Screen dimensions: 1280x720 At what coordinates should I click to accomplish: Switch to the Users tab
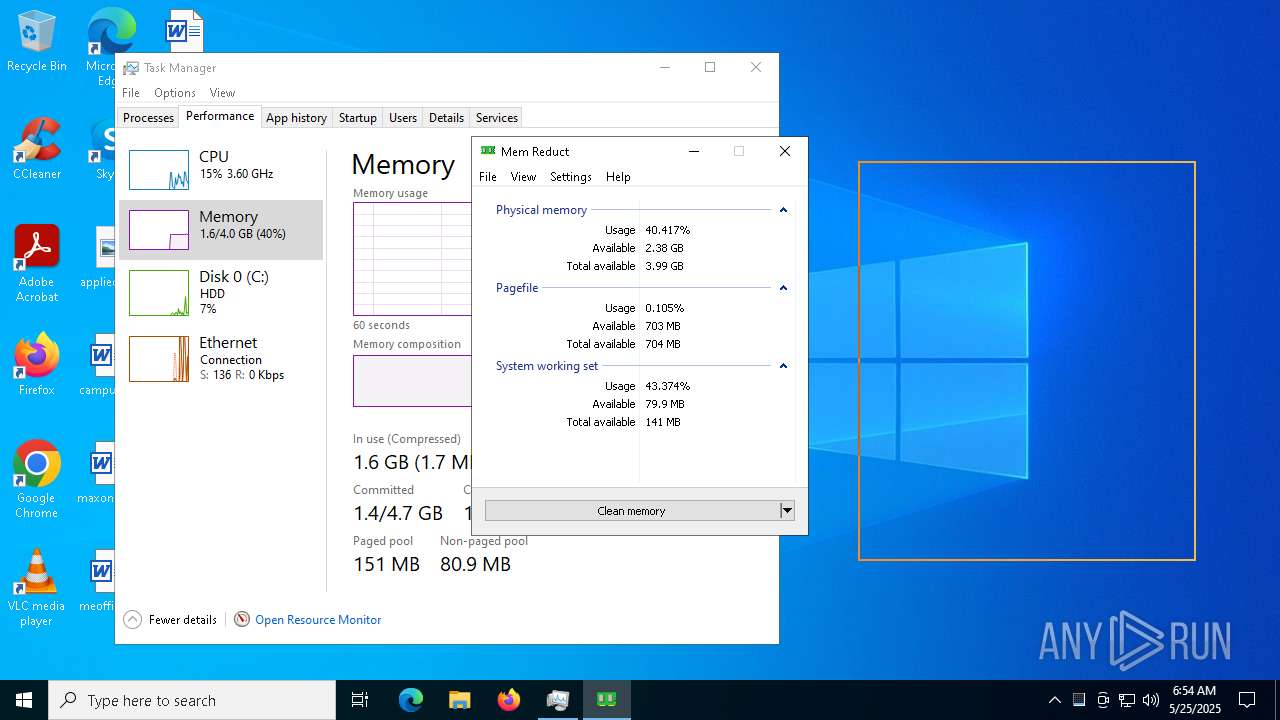(x=403, y=118)
